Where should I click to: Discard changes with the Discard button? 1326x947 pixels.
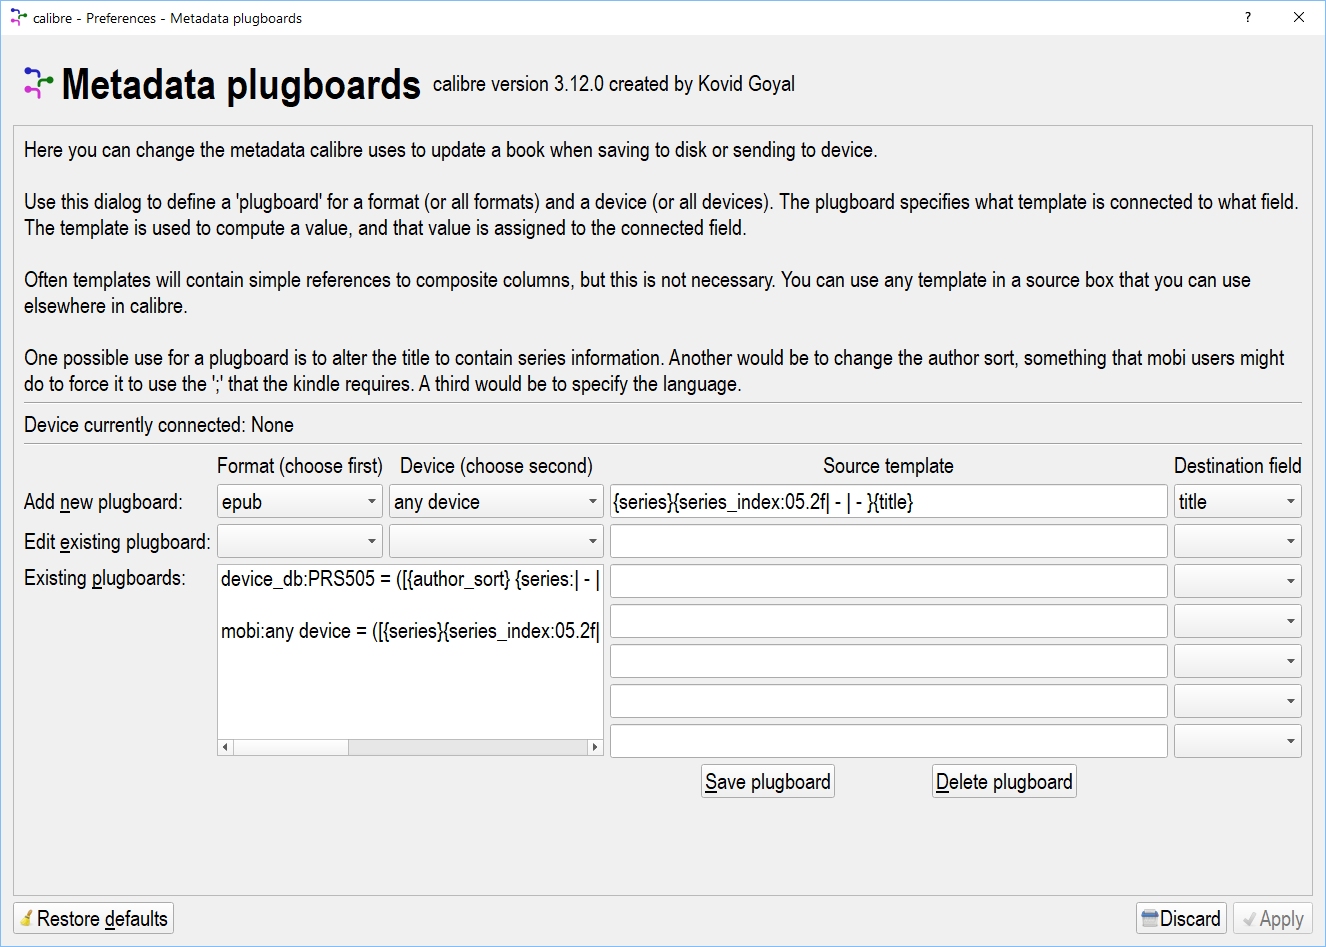tap(1181, 919)
